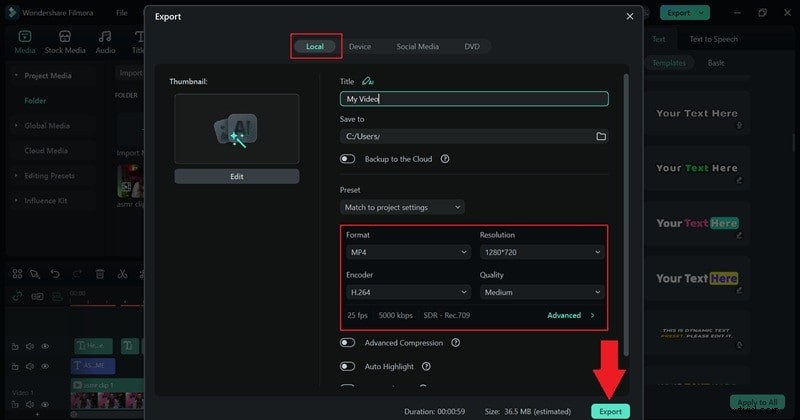
Task: Toggle the auto-ripple link icon below the timeline toolbar
Action: (x=17, y=297)
